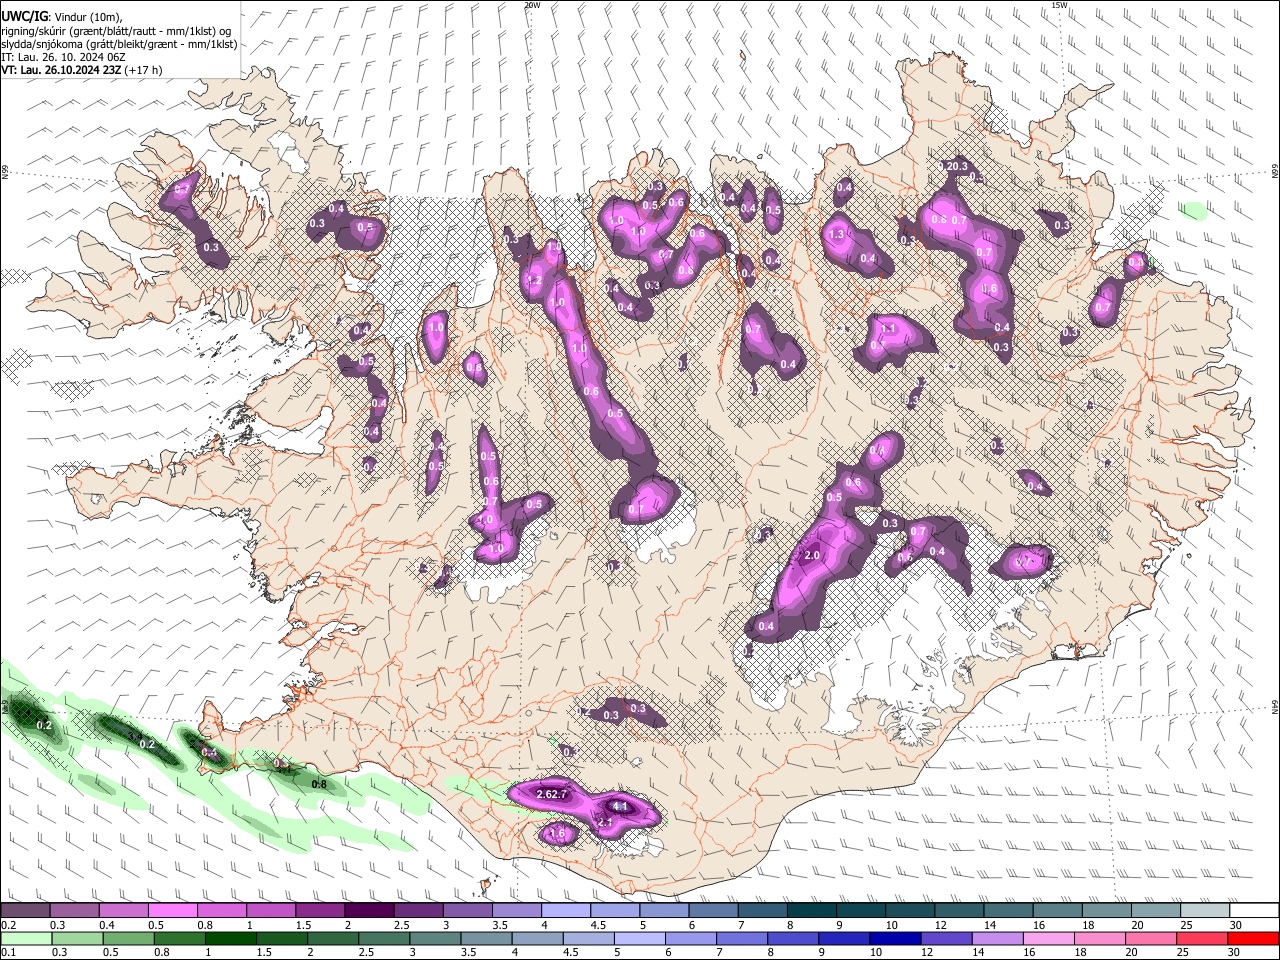
Task: Pick the white upper swatch after 30
Action: [x=1255, y=911]
